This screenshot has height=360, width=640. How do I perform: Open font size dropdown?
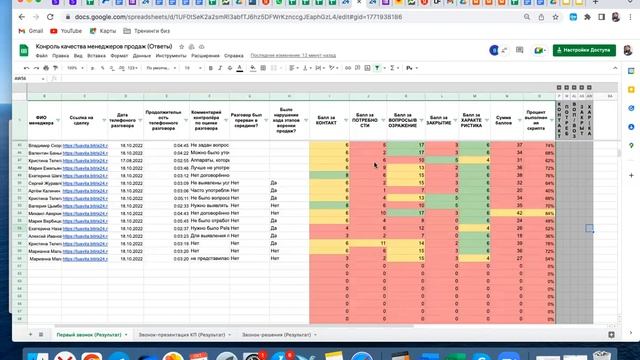[x=193, y=68]
